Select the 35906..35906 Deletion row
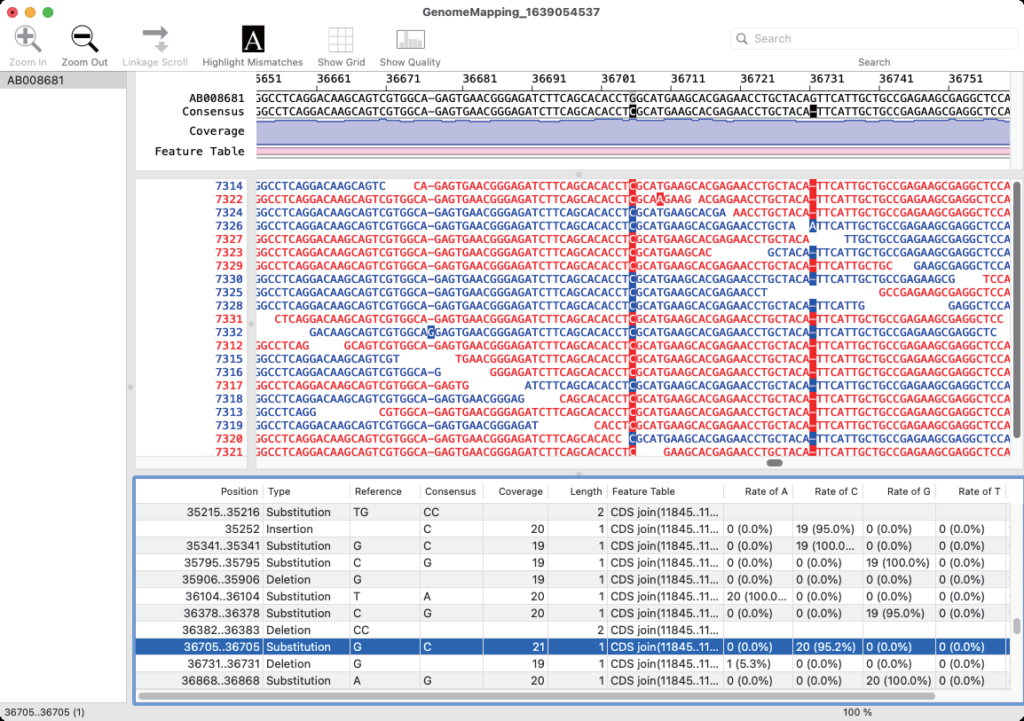Screen dimensions: 1024x721 pyautogui.click(x=572, y=580)
